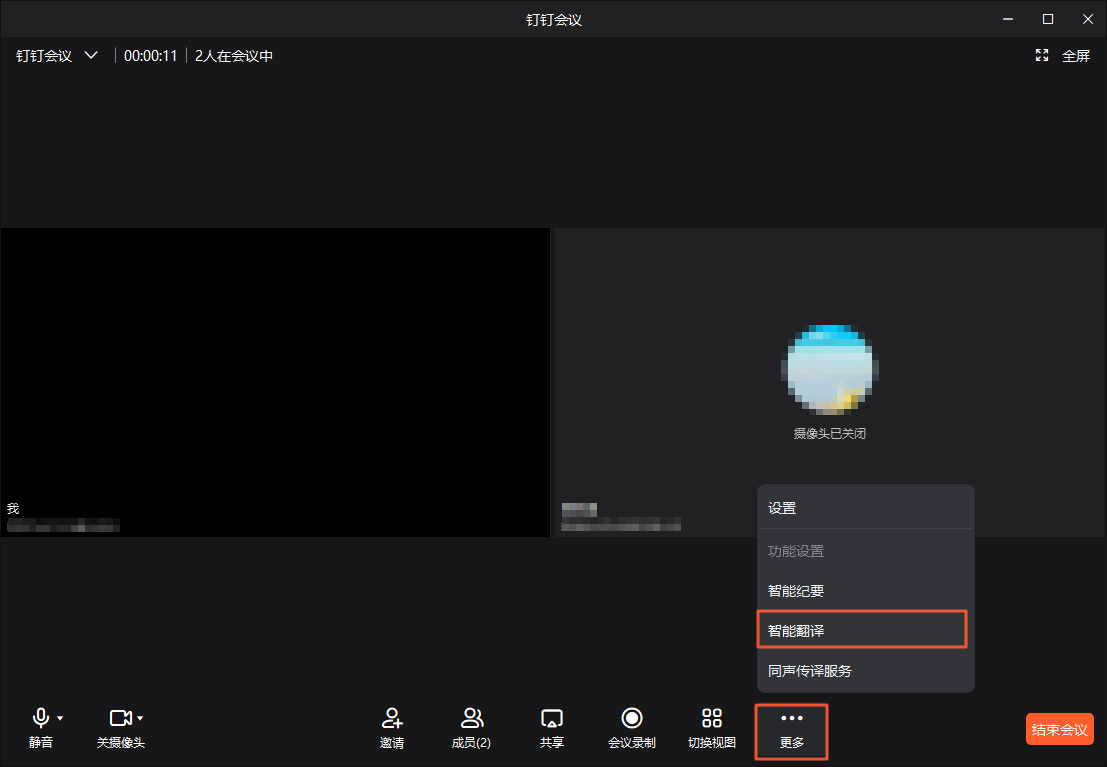1107x767 pixels.
Task: Start 会议录制 meeting recording
Action: tap(632, 728)
